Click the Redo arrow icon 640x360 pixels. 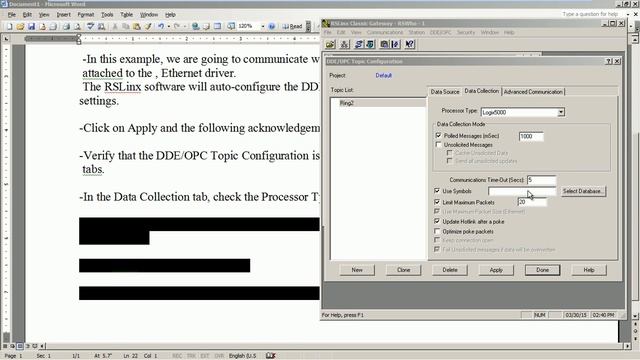point(176,26)
